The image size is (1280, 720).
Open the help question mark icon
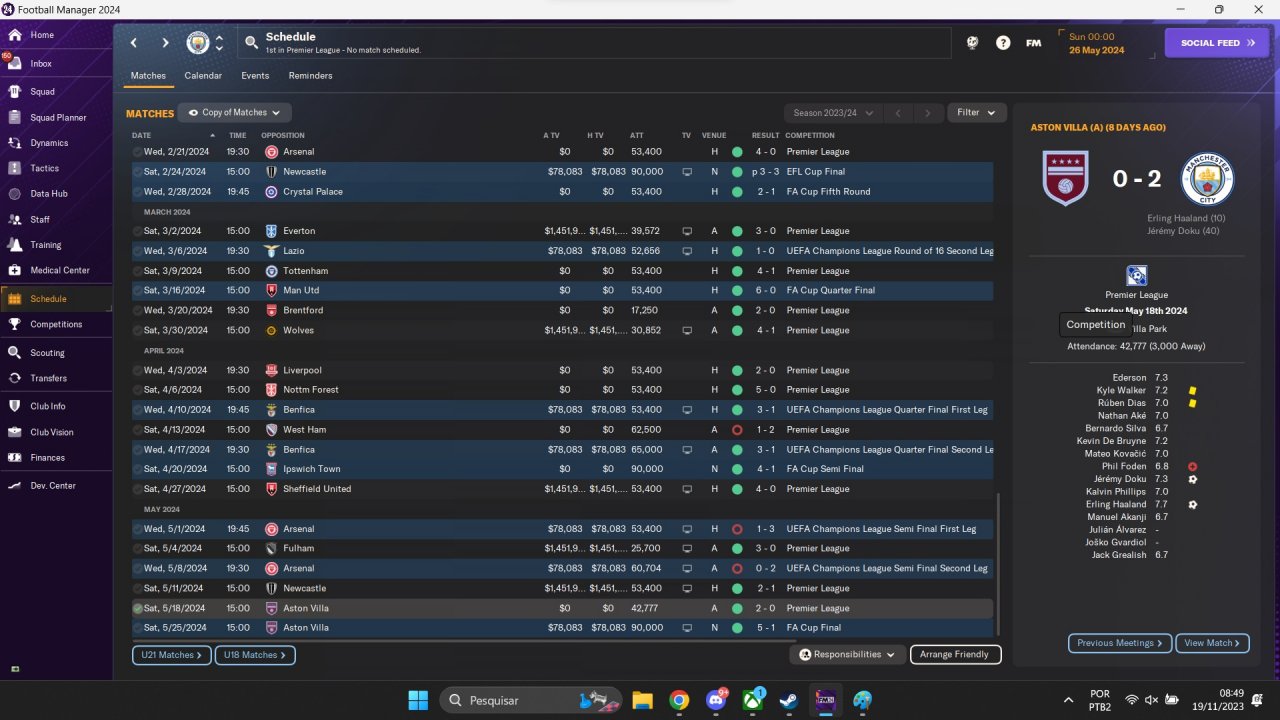(x=1003, y=43)
